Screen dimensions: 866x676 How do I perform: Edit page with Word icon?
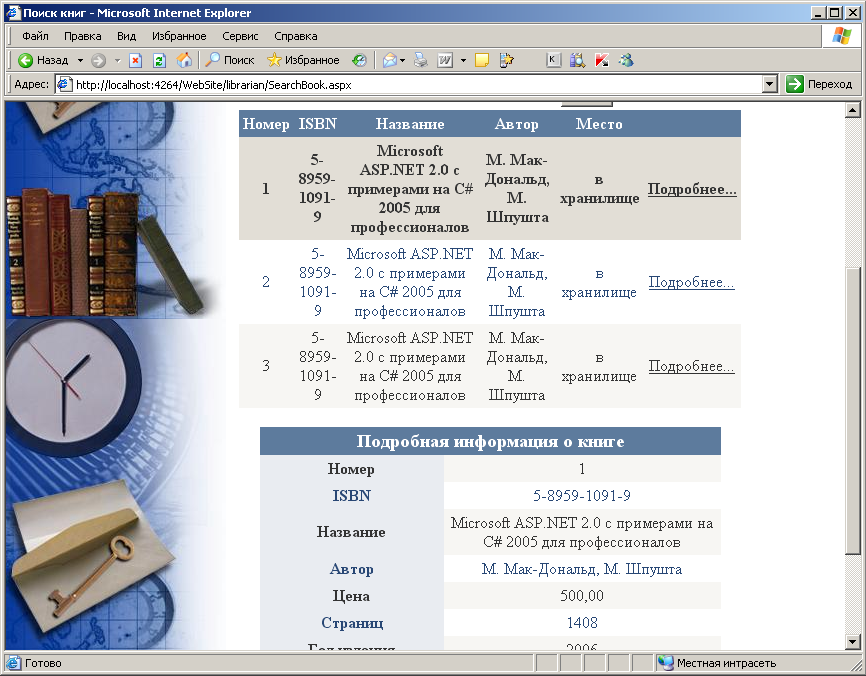pyautogui.click(x=445, y=60)
